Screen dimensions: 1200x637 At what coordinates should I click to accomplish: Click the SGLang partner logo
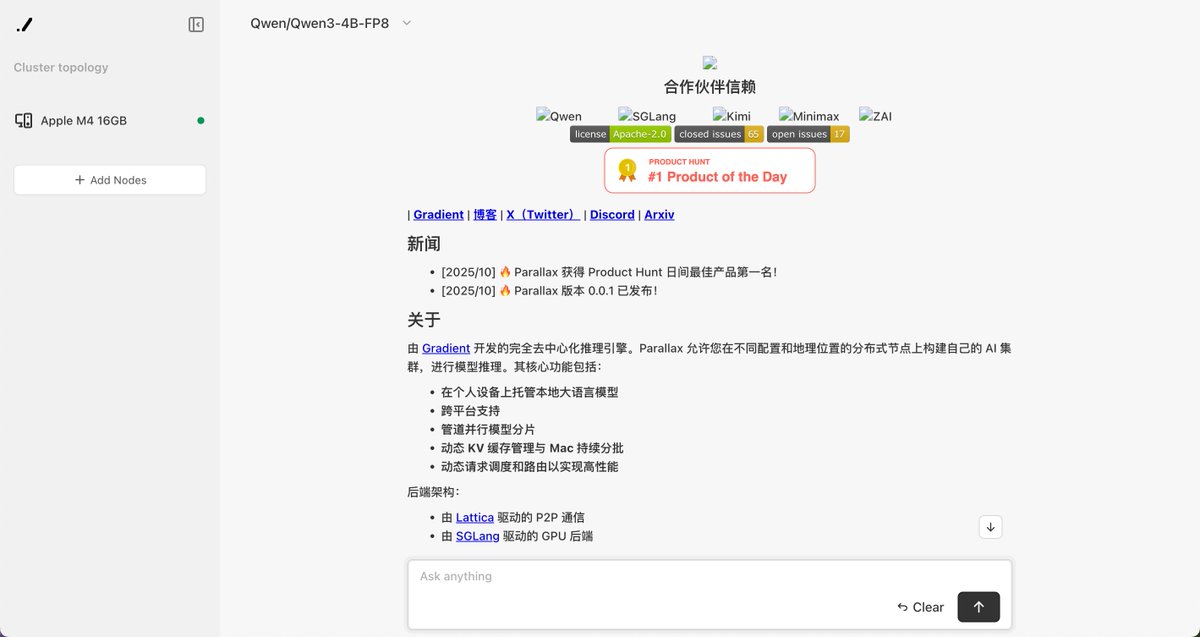click(645, 116)
